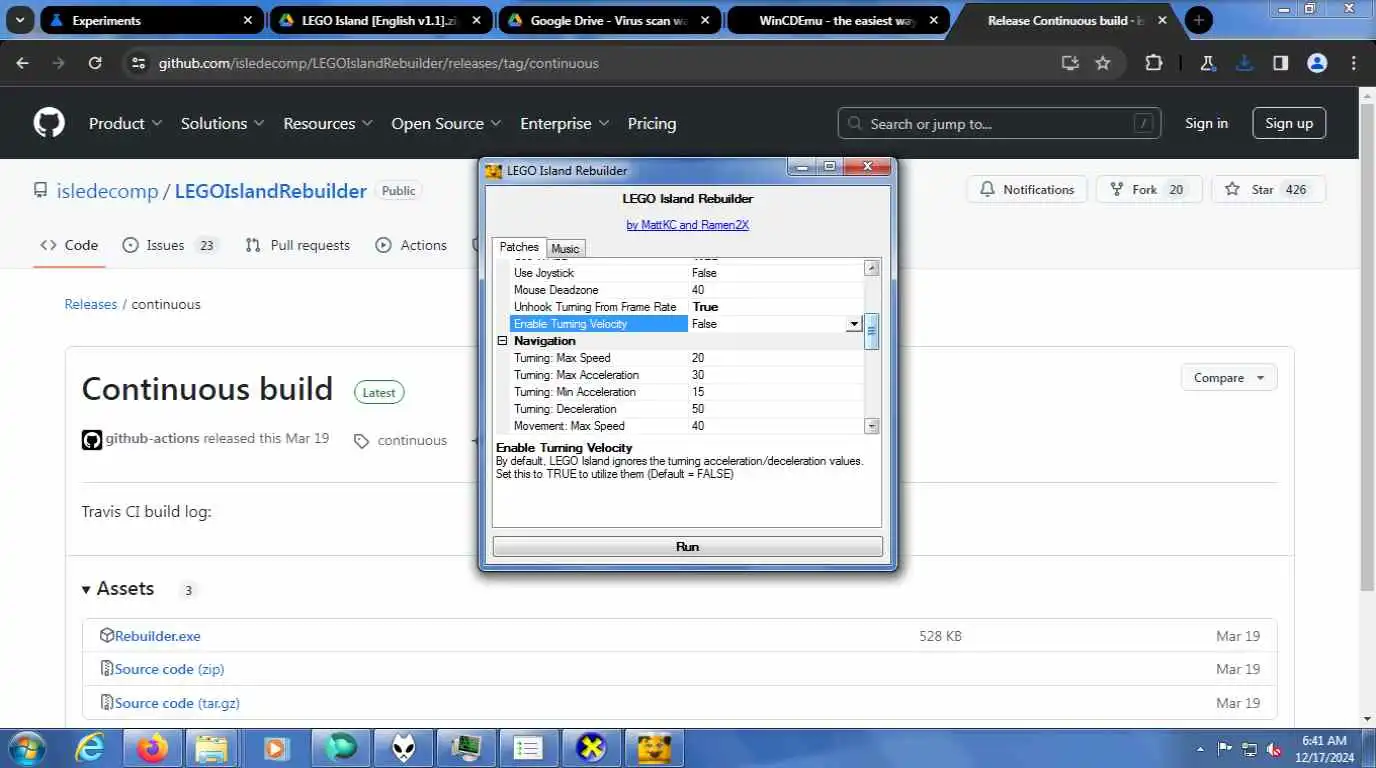
Task: Switch to the Google Drive Virus scan tab
Action: 609,20
